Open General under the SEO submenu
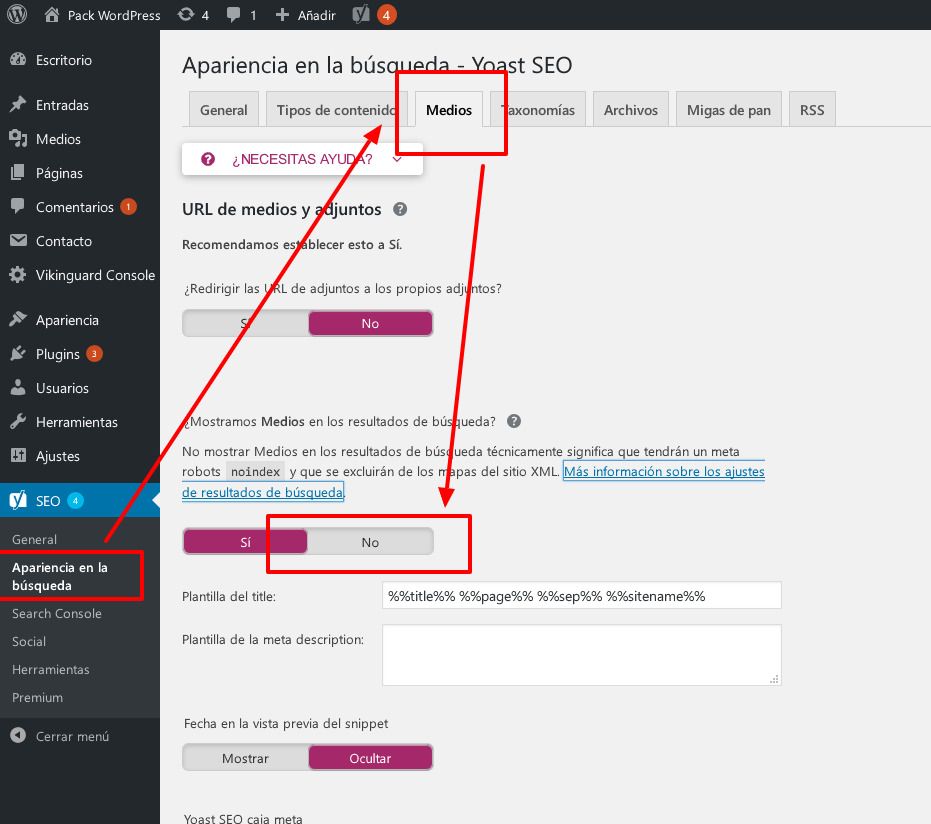Image resolution: width=931 pixels, height=824 pixels. click(x=34, y=539)
